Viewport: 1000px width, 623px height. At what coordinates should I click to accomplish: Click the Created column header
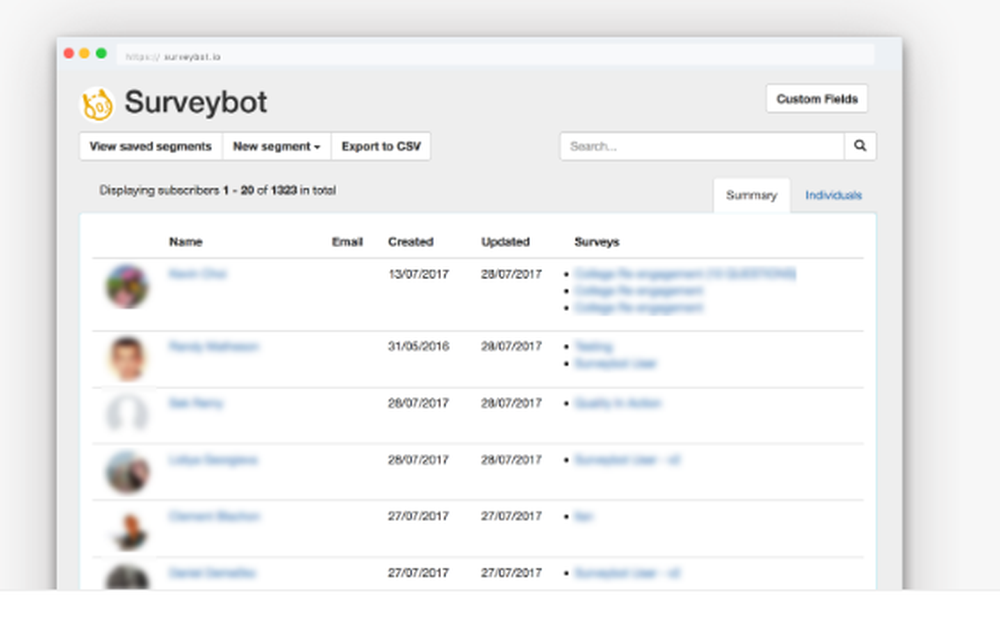point(411,242)
